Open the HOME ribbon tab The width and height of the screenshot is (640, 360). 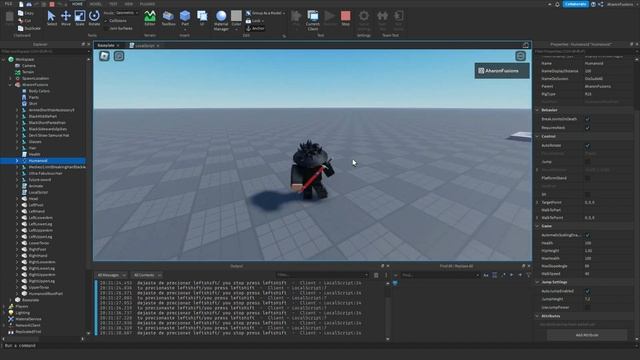[x=77, y=4]
